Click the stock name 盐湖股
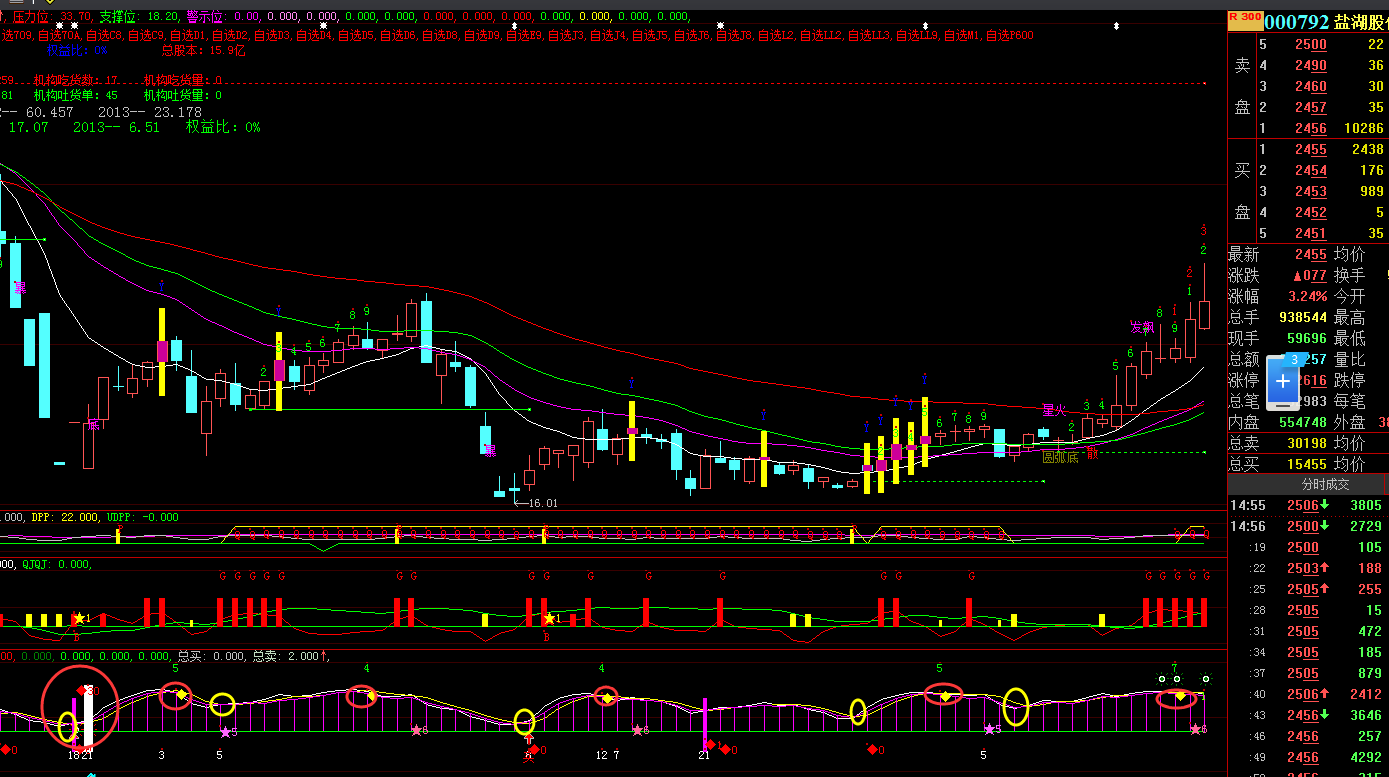Viewport: 1389px width, 777px height. click(x=1360, y=22)
